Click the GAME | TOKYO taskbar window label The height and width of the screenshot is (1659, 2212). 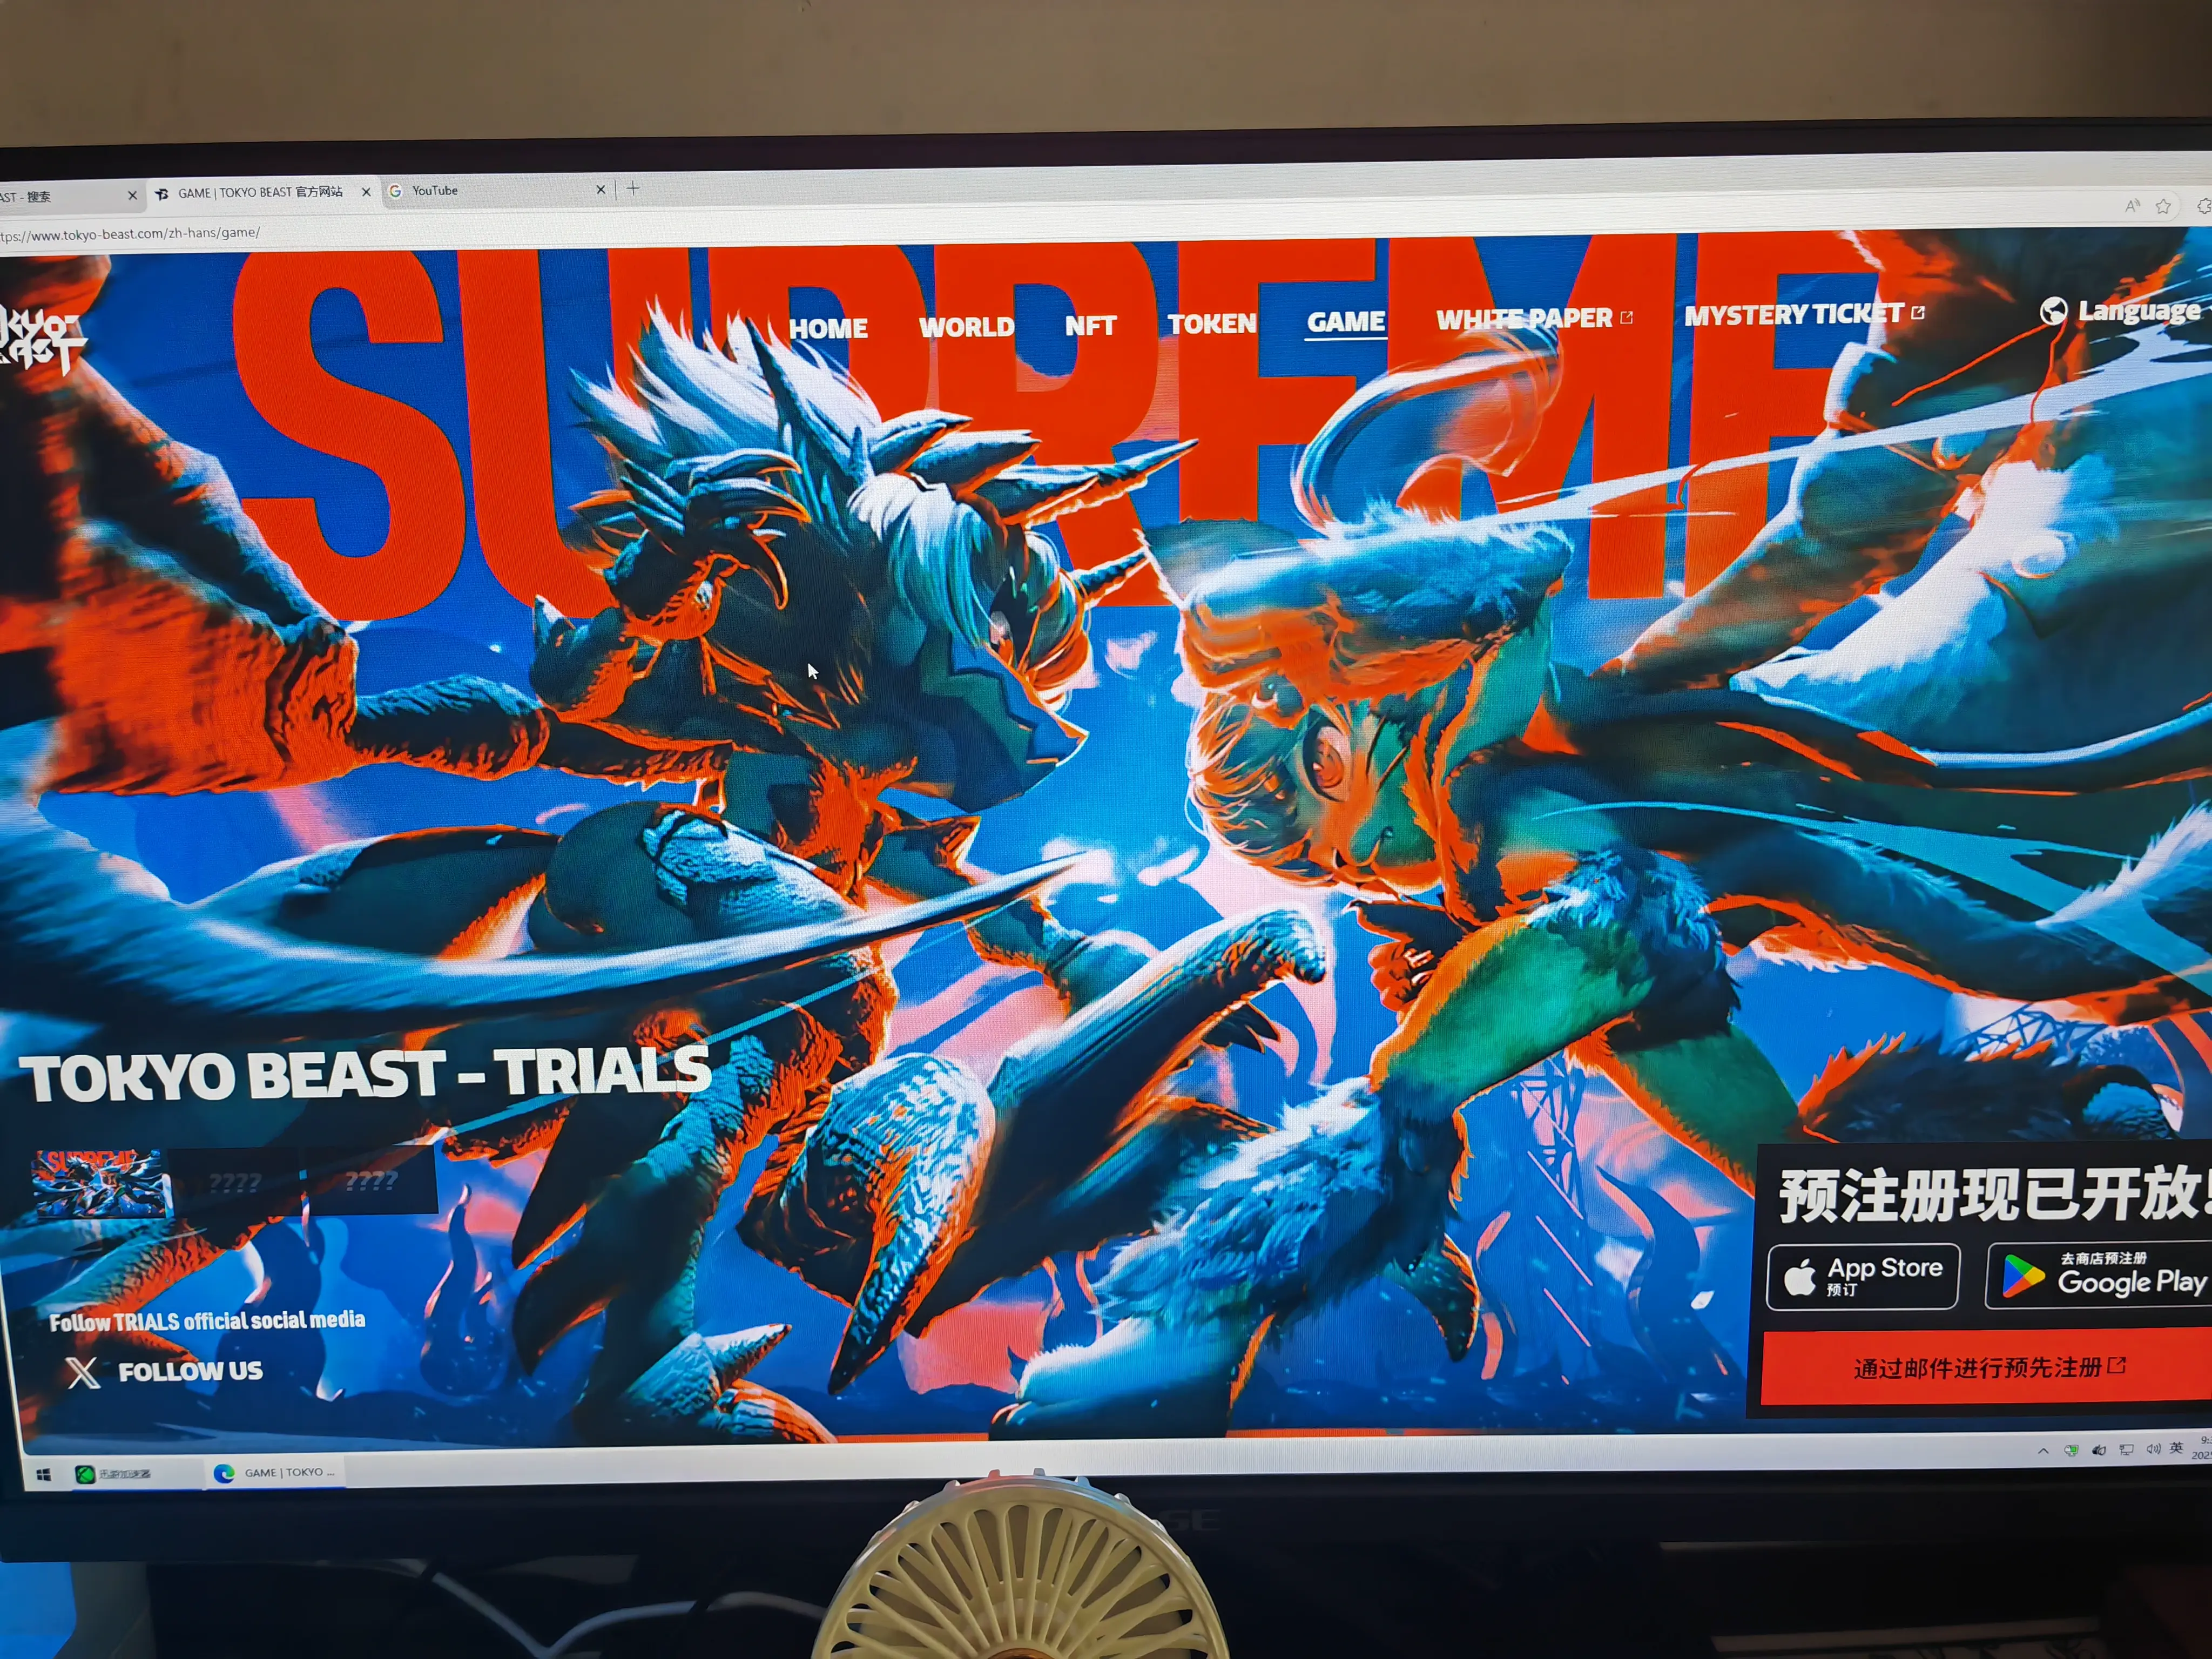point(289,1472)
